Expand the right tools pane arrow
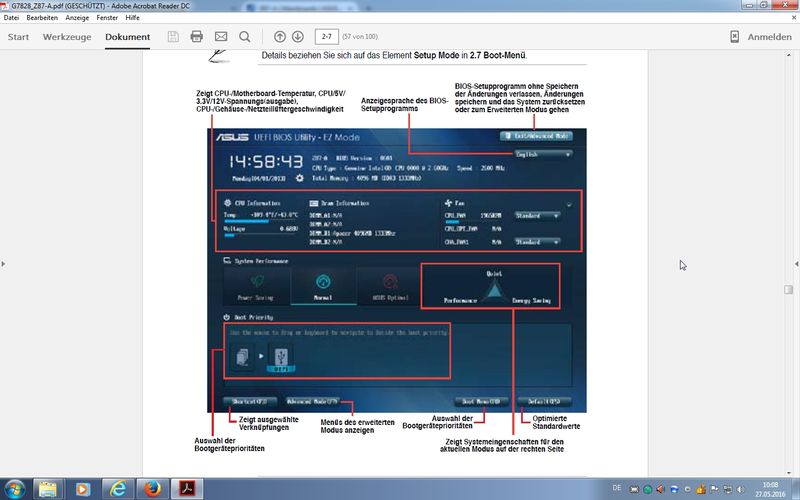 (x=796, y=264)
